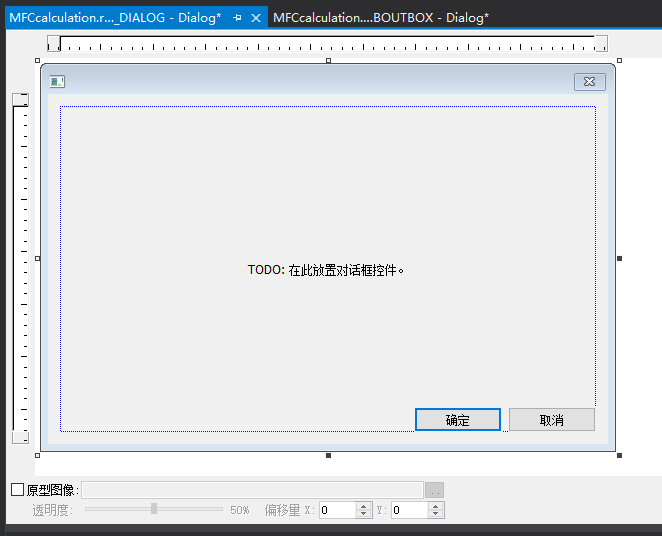662x536 pixels.
Task: Decrease the offset Y value
Action: (x=435, y=514)
